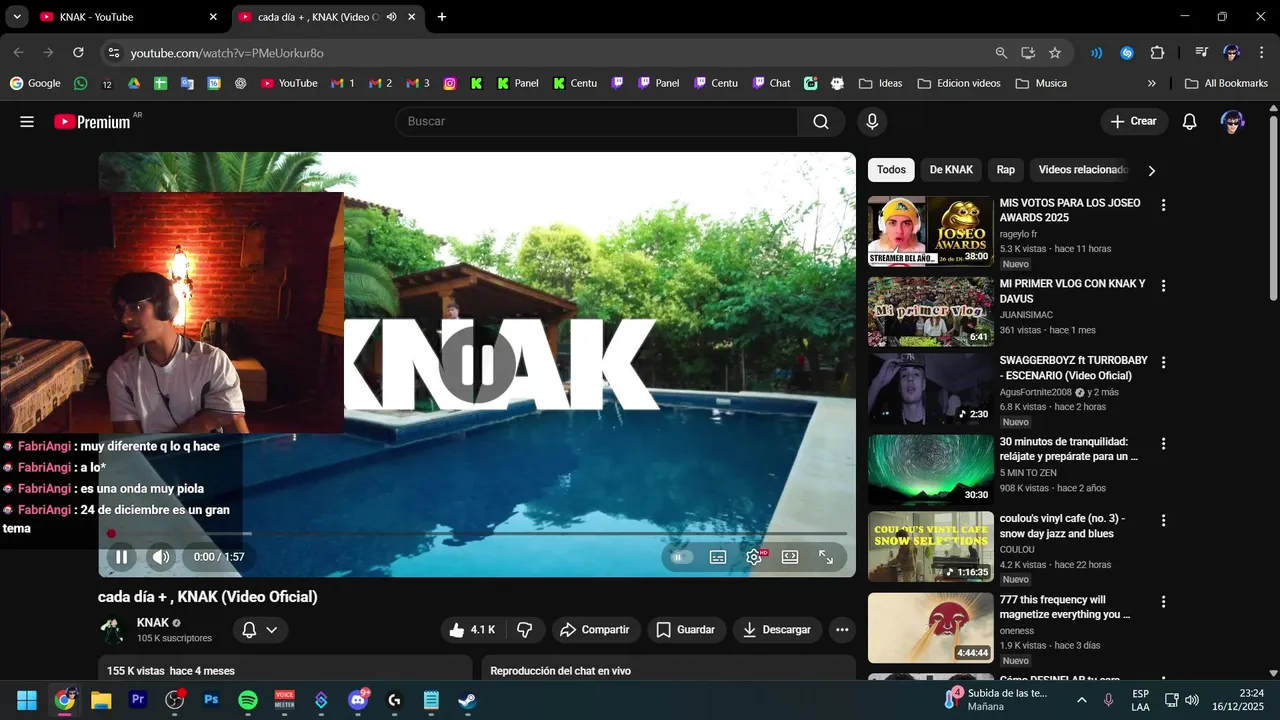The image size is (1280, 720).
Task: Open the YouTube guide hamburger menu
Action: click(27, 122)
